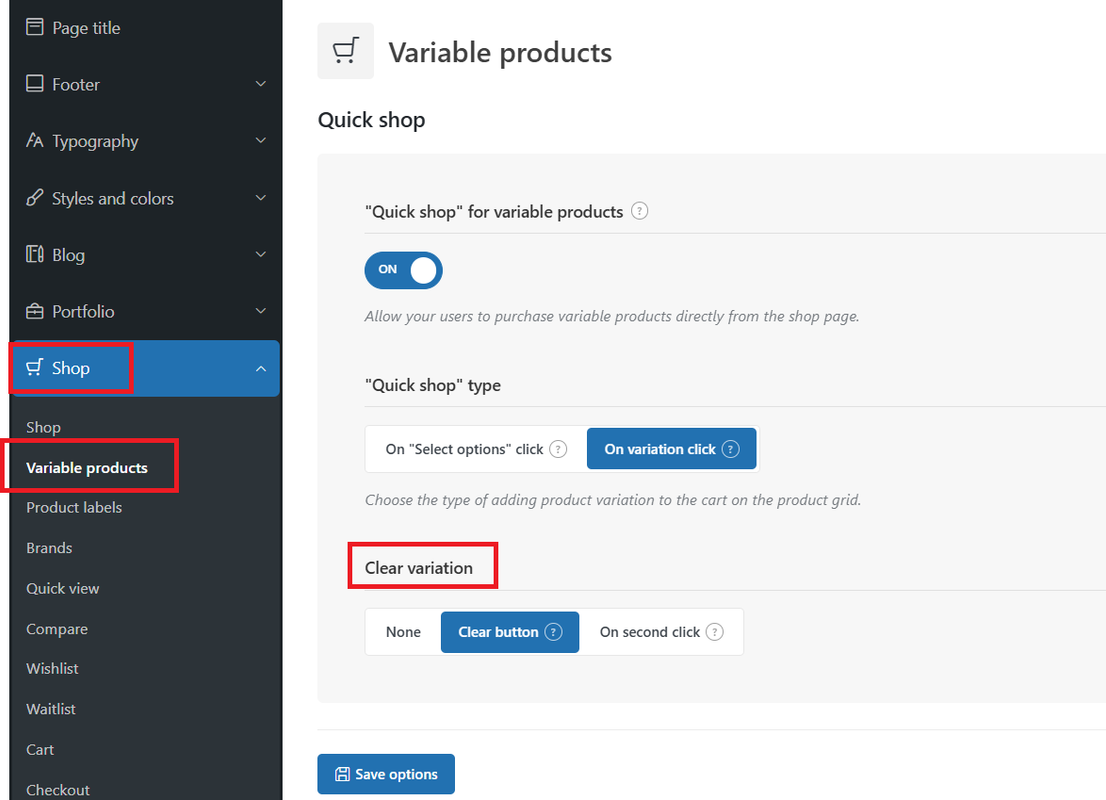Screen dimensions: 1106x800
Task: Toggle the Quick shop ON switch
Action: 403,270
